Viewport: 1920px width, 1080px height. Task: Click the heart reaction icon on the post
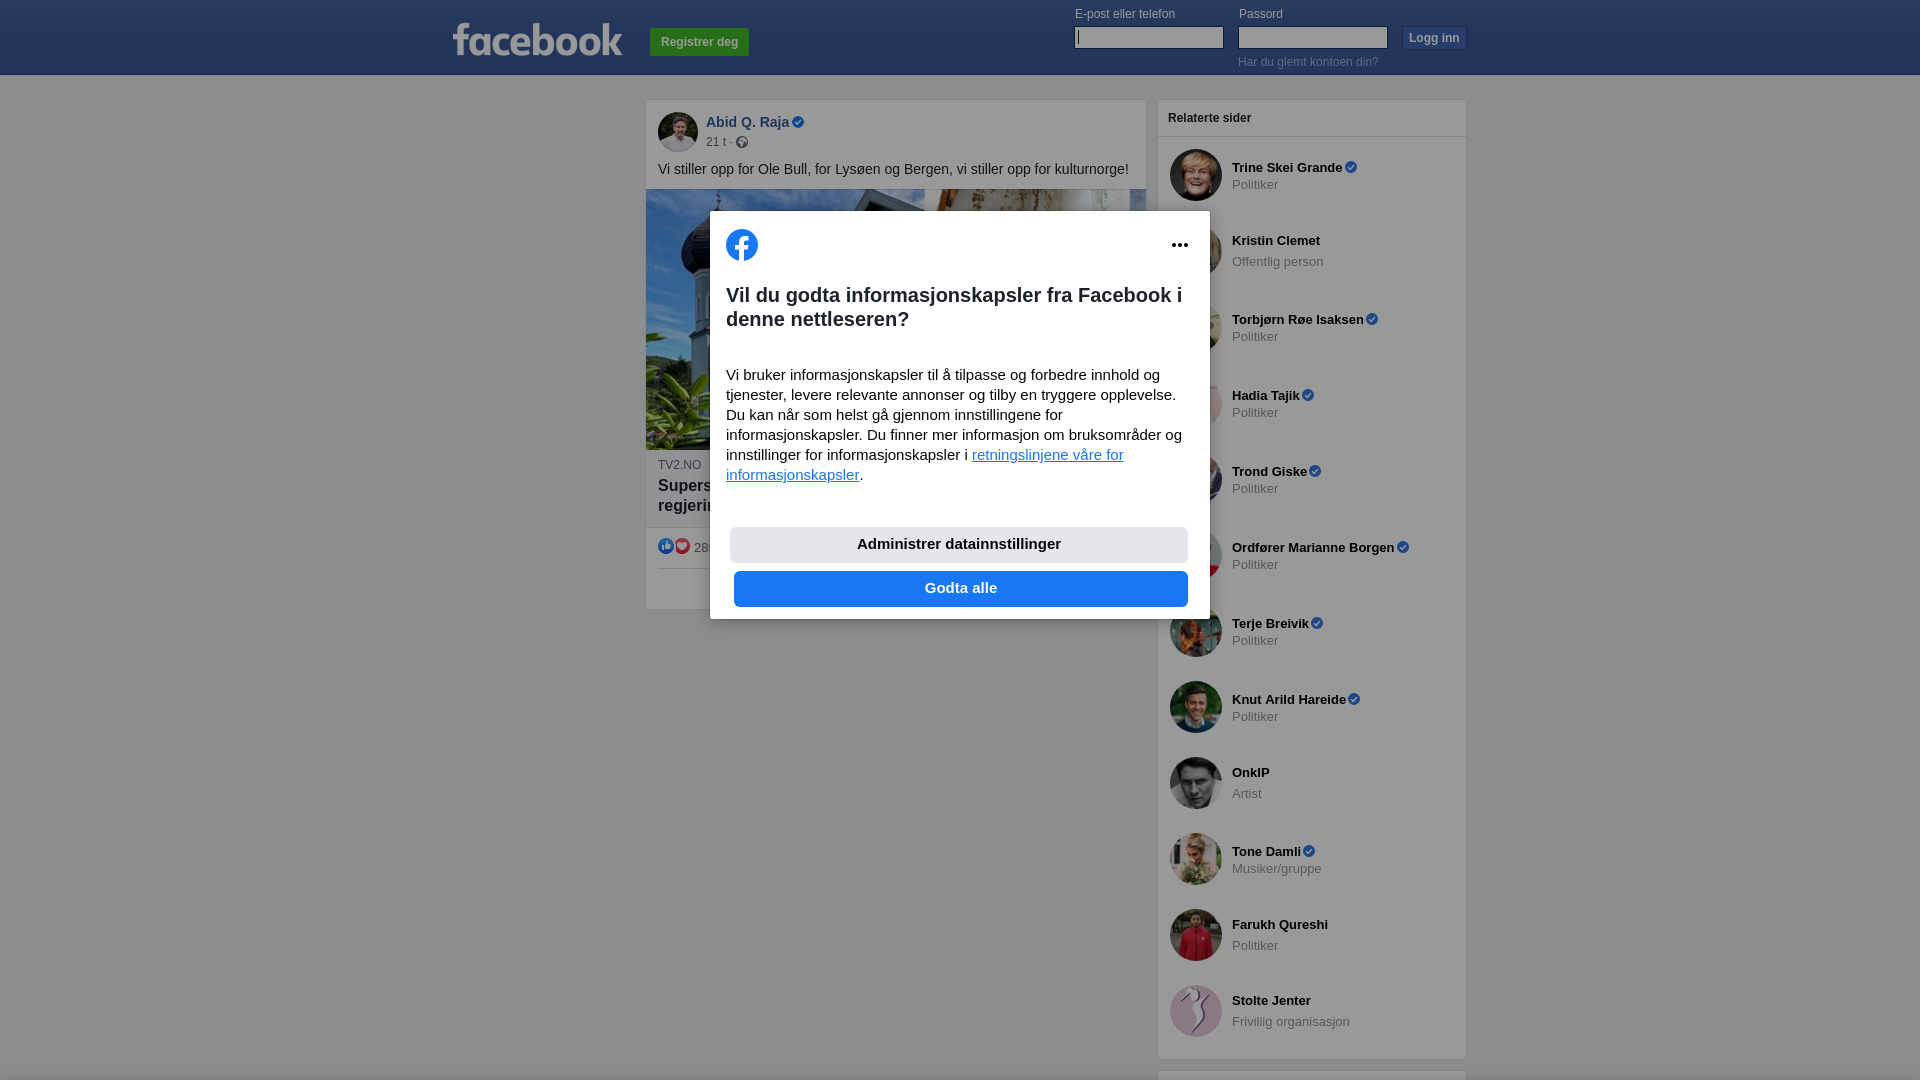[682, 546]
